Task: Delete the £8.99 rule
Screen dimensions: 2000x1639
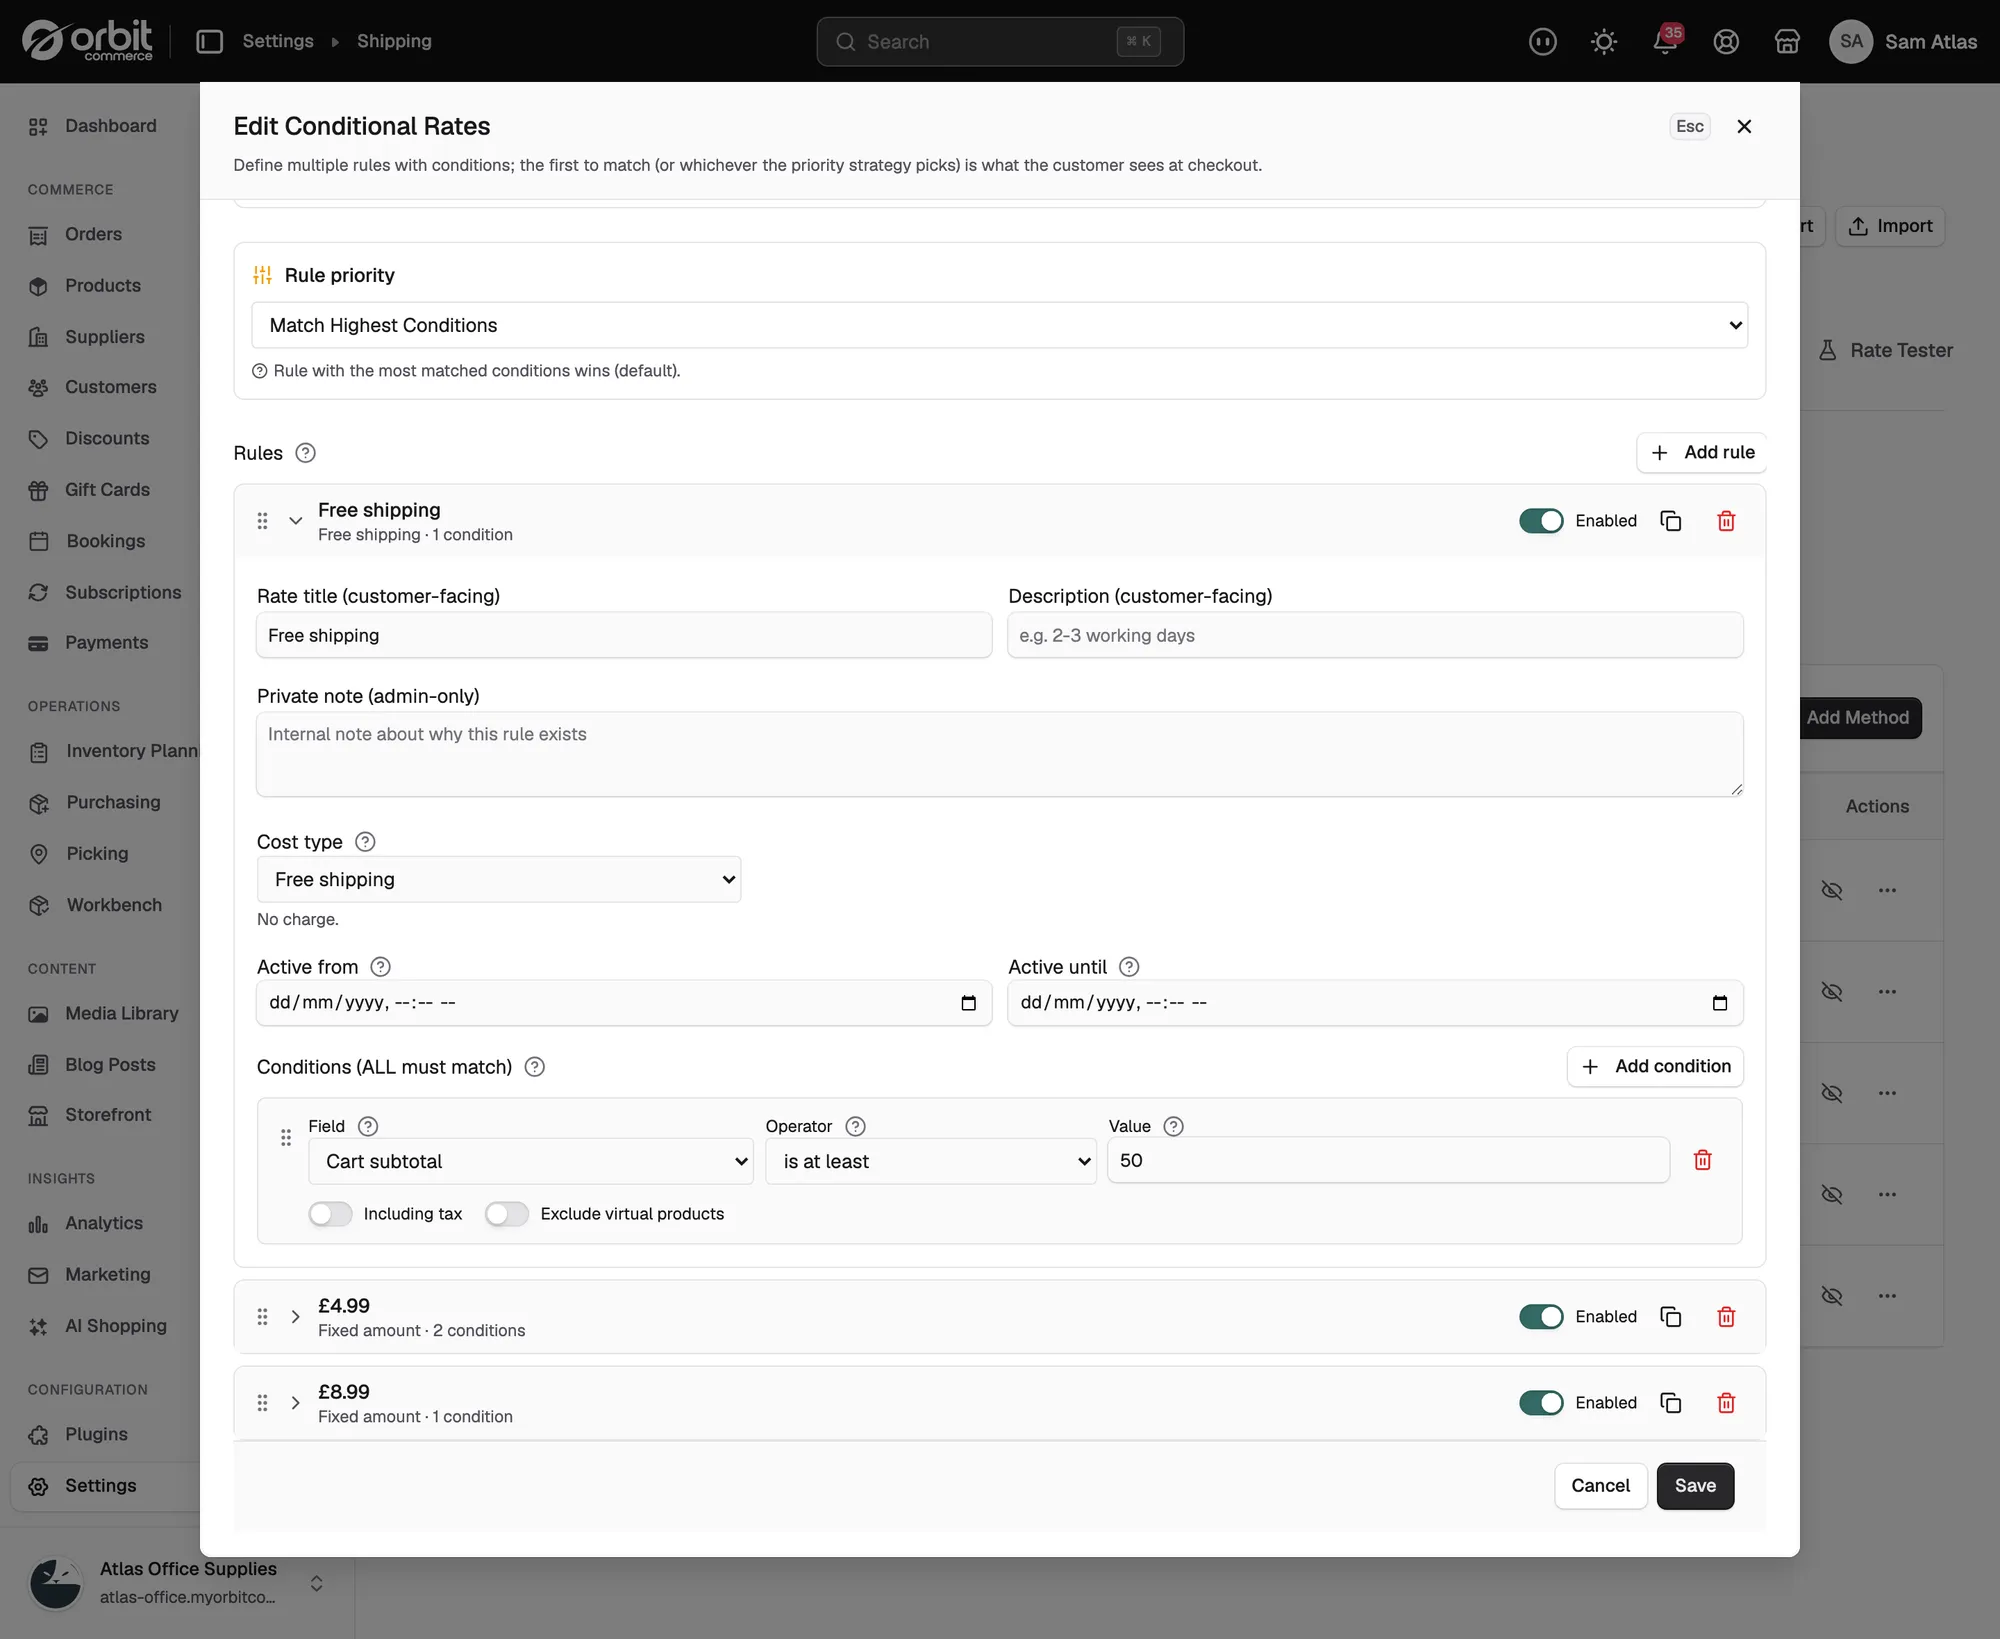Action: tap(1726, 1403)
